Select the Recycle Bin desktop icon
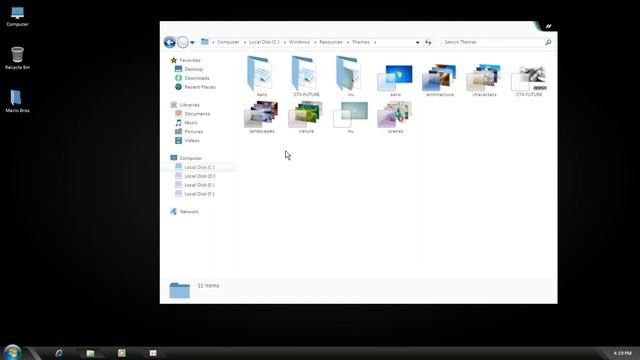Screen dimensions: 640x360 click(17, 58)
